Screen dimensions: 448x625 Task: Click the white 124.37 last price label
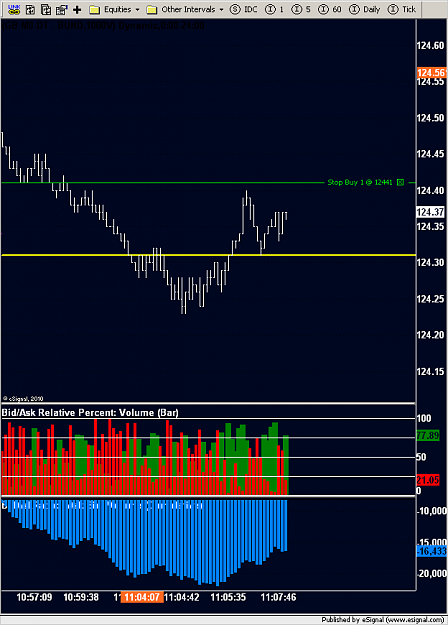pyautogui.click(x=430, y=212)
